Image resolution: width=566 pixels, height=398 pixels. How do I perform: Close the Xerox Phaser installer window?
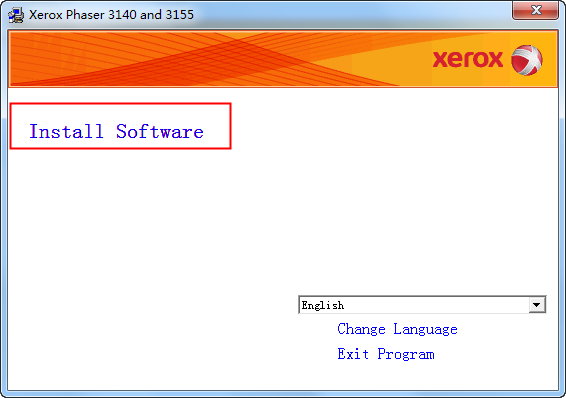pos(536,10)
